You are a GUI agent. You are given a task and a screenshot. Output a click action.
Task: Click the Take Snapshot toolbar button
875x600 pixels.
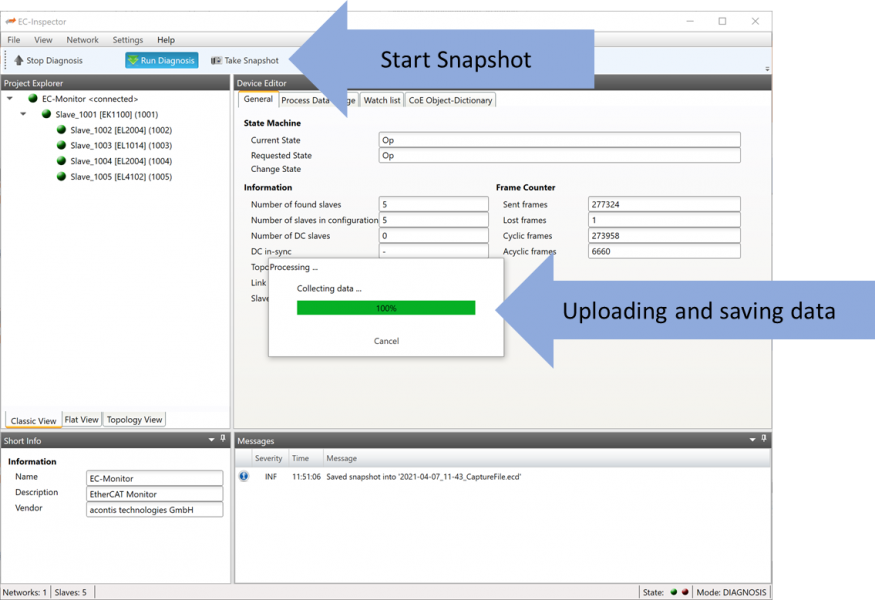245,61
